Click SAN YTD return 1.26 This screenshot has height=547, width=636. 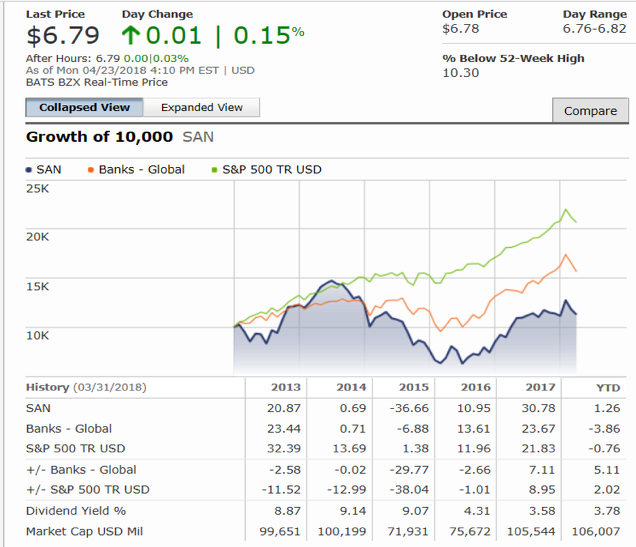click(x=607, y=408)
